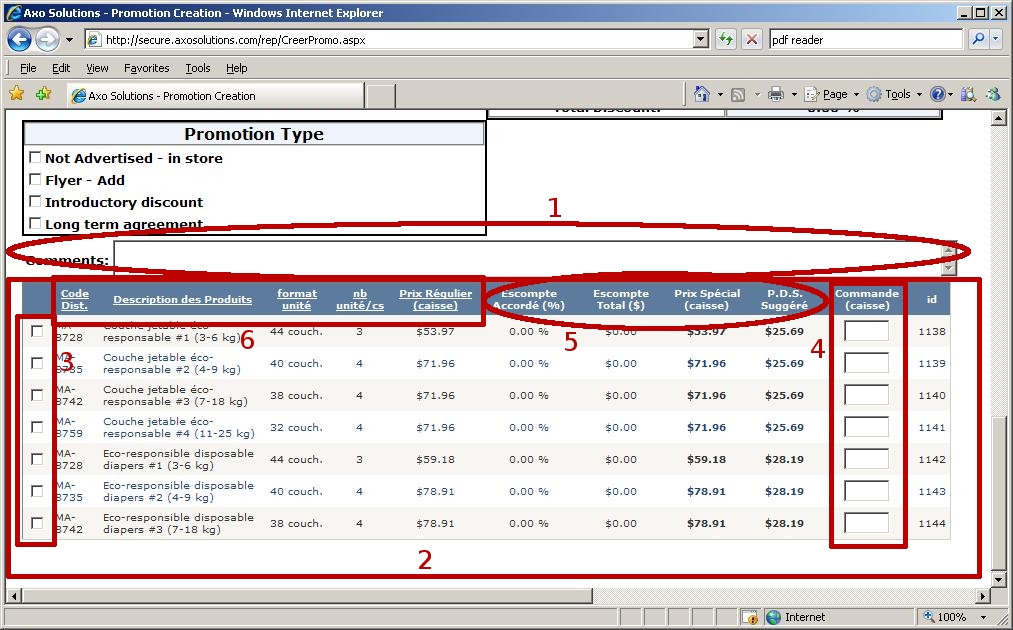Viewport: 1013px width, 630px height.
Task: Click the Research icon in command bar
Action: [968, 94]
